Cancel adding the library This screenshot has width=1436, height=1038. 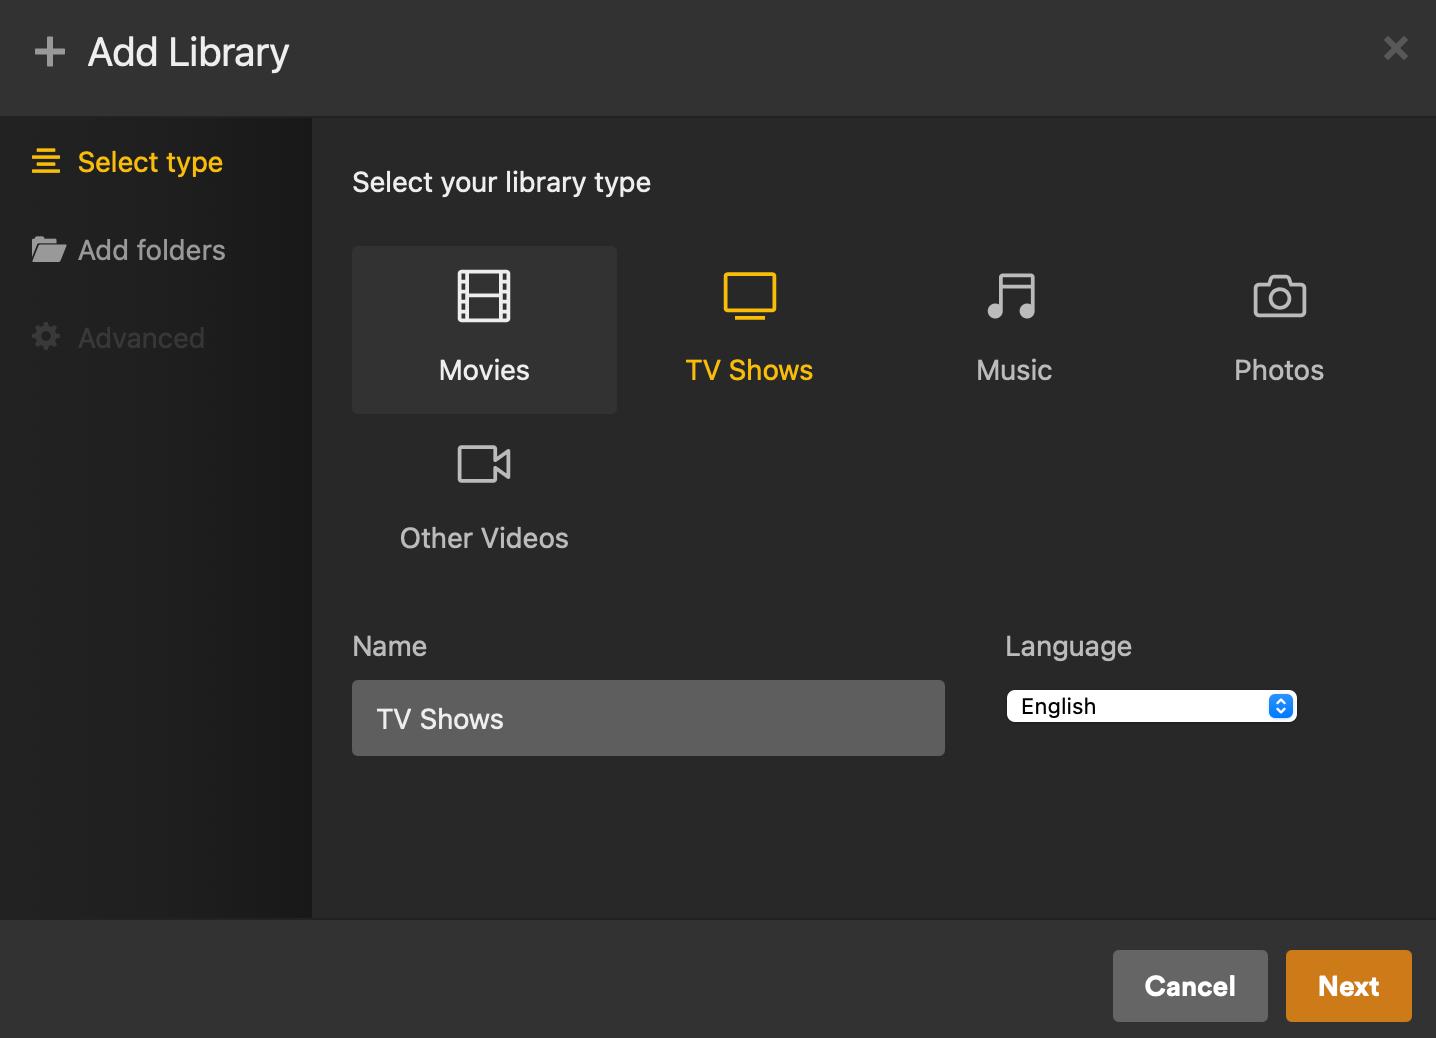point(1190,986)
